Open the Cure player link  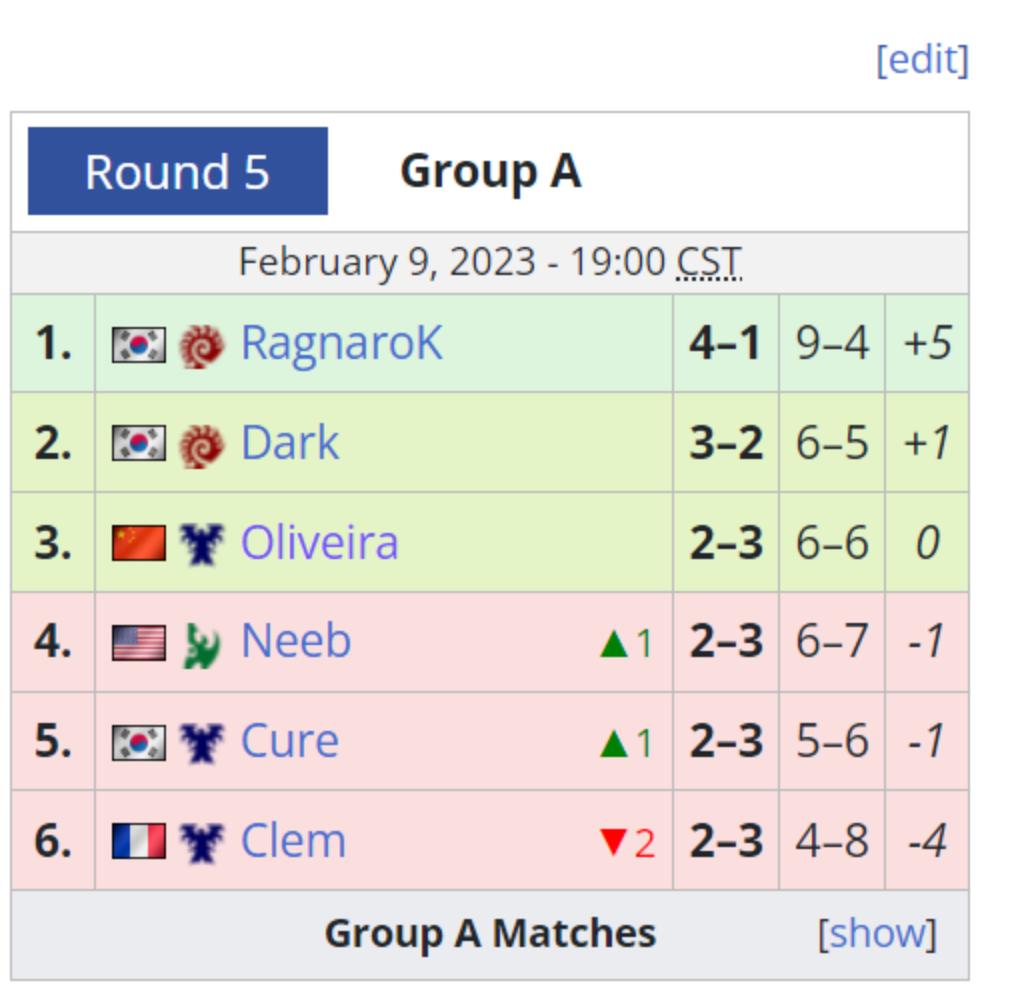click(x=289, y=741)
